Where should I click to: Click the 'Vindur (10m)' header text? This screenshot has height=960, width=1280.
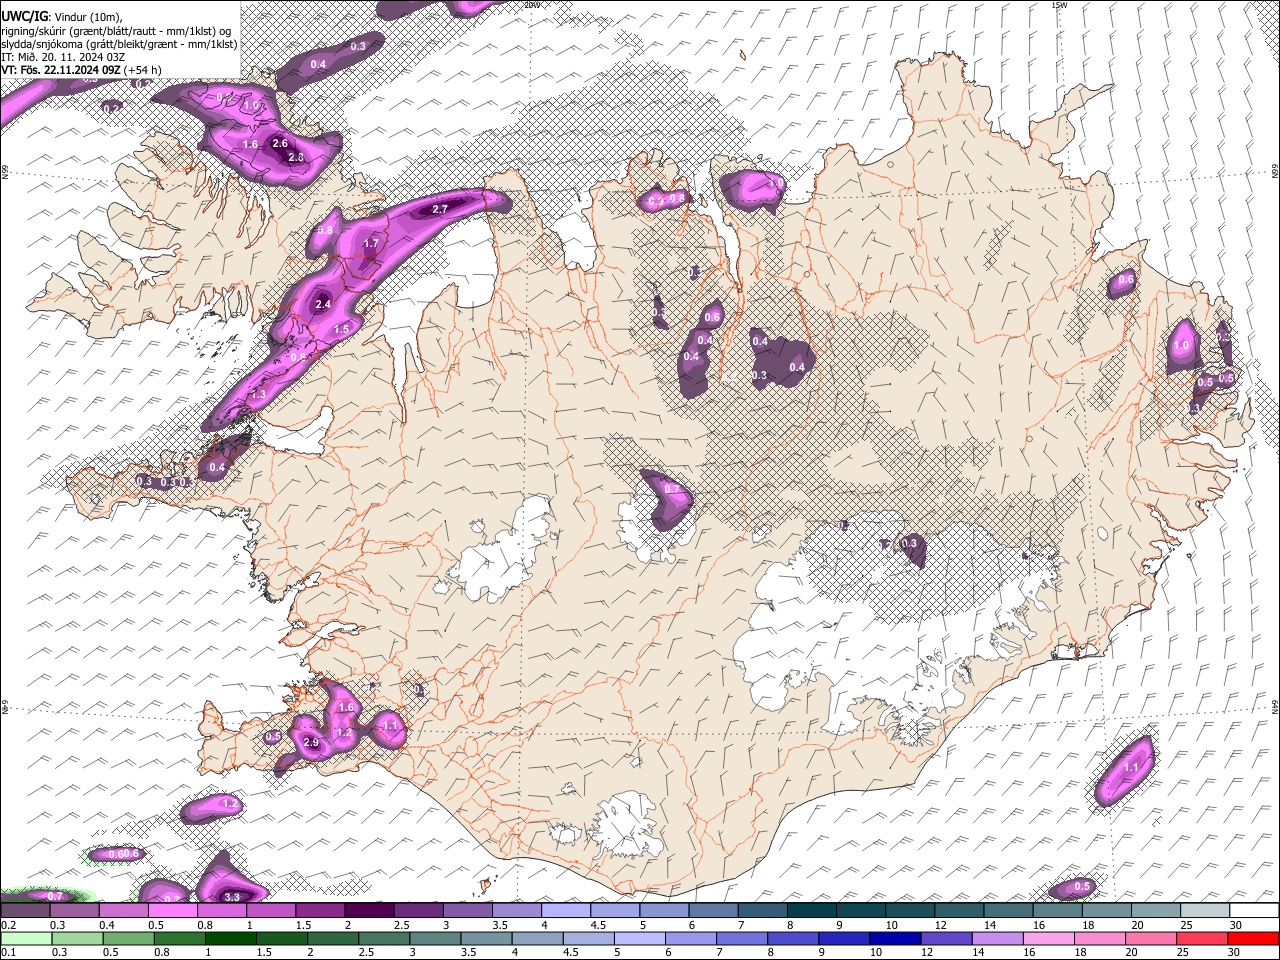88,17
